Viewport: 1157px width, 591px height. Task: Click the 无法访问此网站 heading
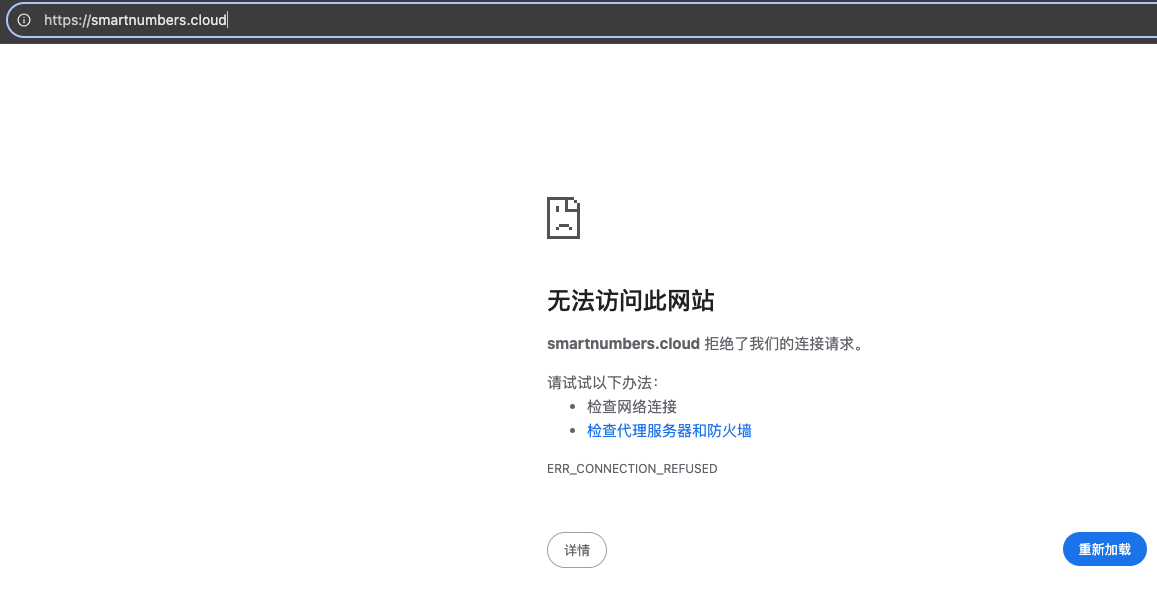click(630, 301)
